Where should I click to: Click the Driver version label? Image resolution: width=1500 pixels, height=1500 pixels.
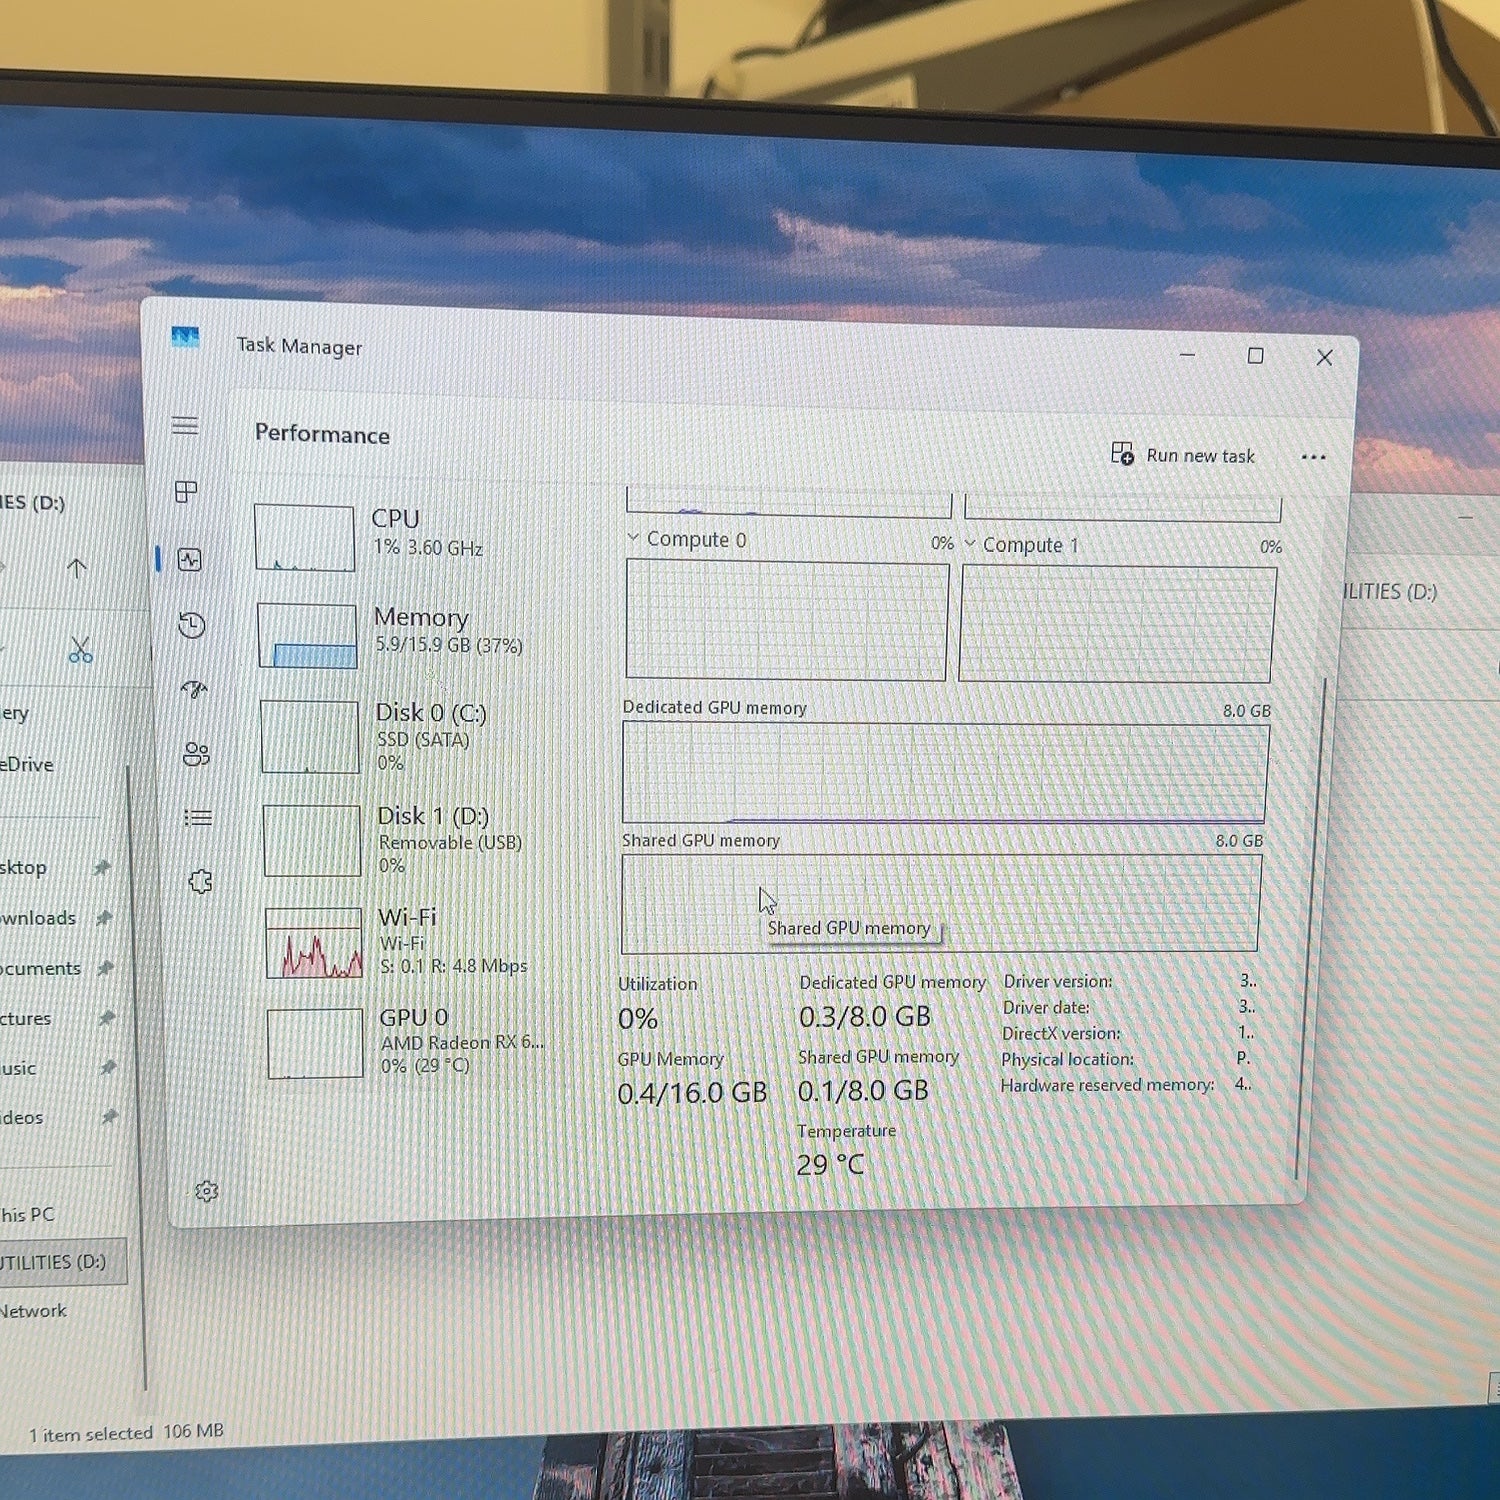1058,981
